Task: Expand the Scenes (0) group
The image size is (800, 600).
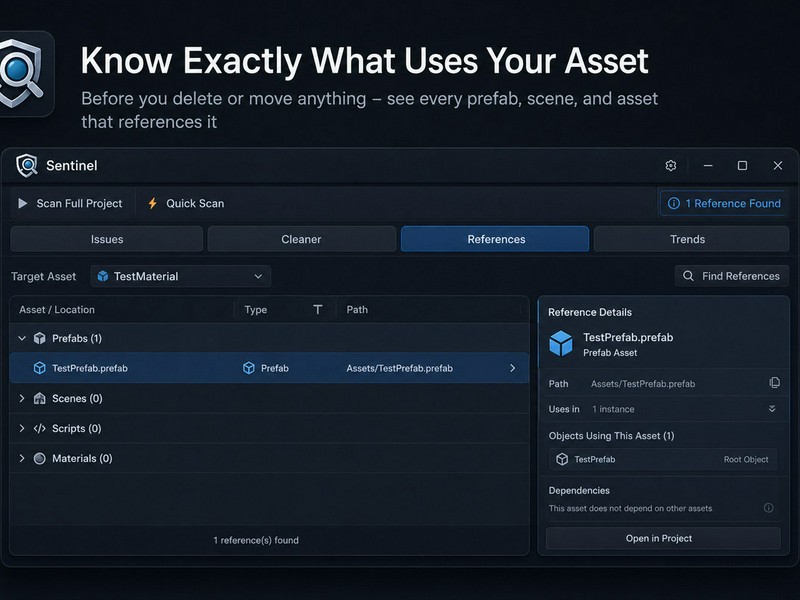Action: pos(22,398)
